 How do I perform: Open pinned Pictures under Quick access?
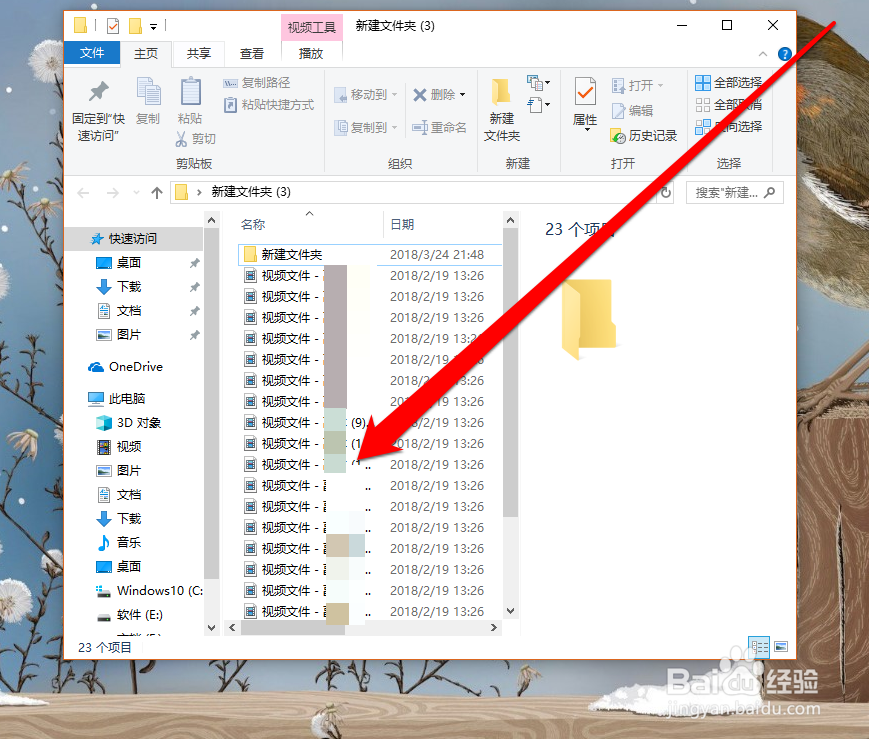point(129,335)
